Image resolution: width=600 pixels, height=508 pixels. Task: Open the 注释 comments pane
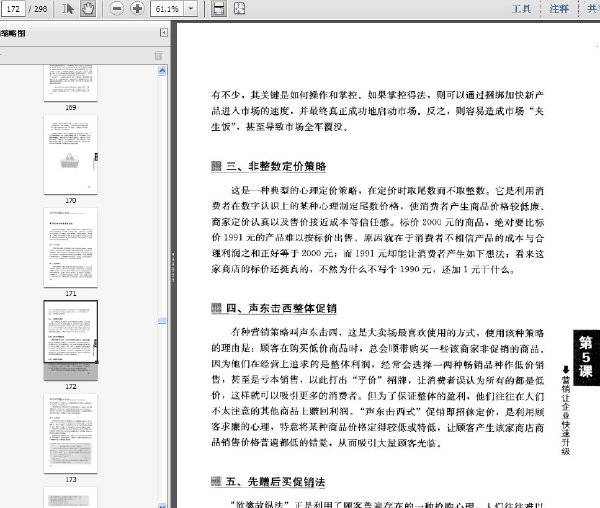click(x=559, y=8)
